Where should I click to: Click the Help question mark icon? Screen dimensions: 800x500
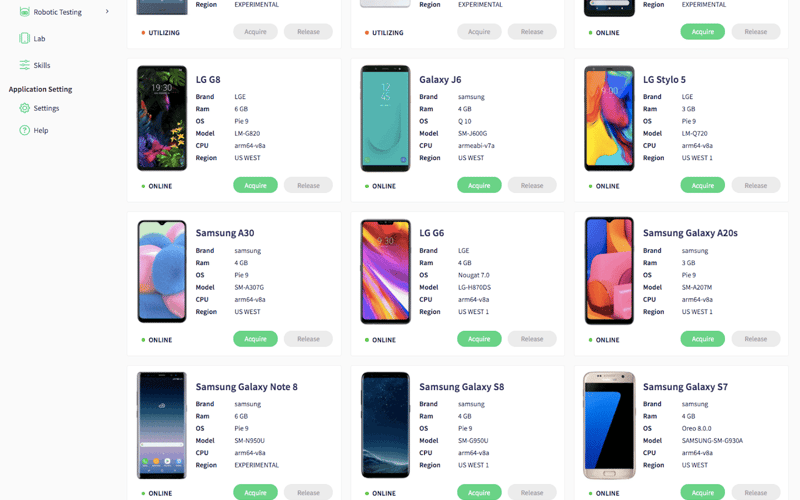point(24,130)
